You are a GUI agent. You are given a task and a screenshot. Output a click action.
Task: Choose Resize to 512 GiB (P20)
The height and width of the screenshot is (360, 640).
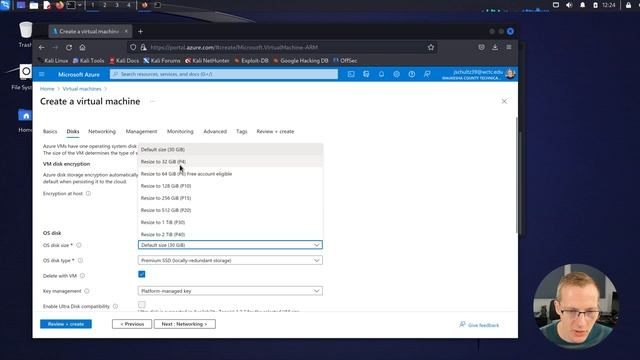click(x=231, y=210)
